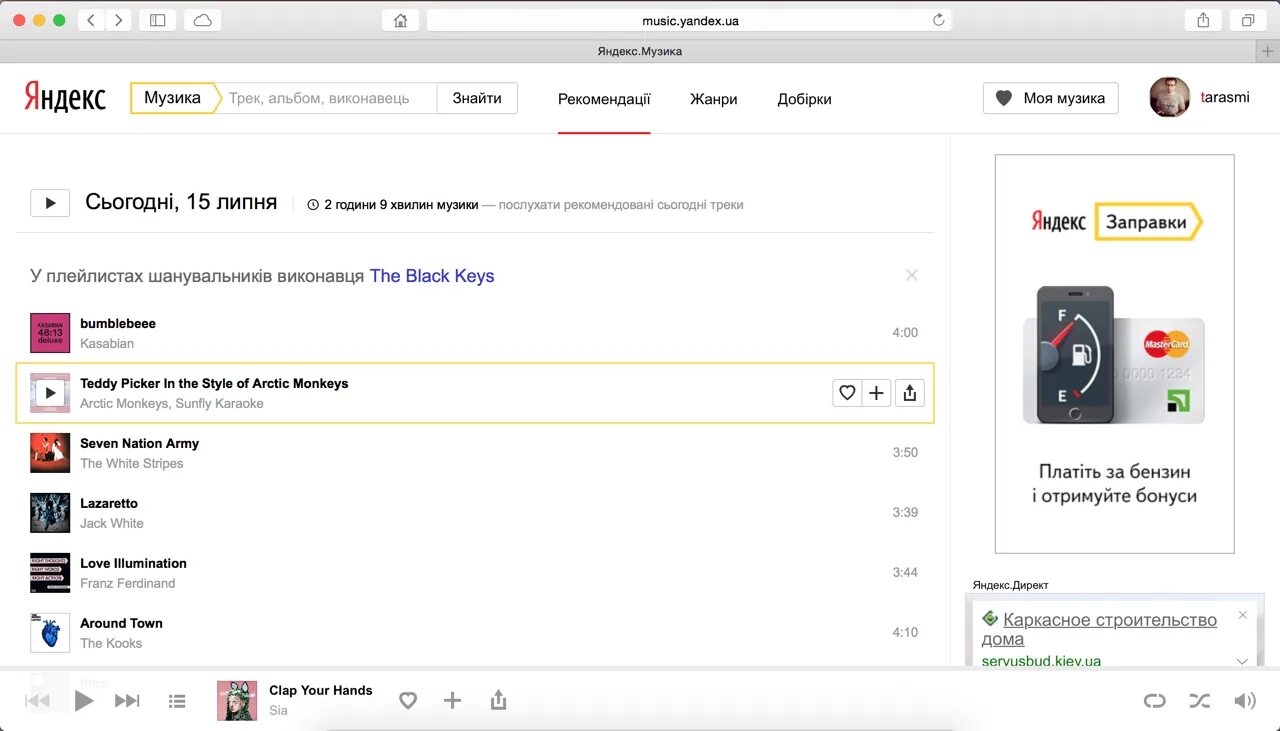
Task: Add Clap Your Hands to playlist
Action: pyautogui.click(x=452, y=701)
